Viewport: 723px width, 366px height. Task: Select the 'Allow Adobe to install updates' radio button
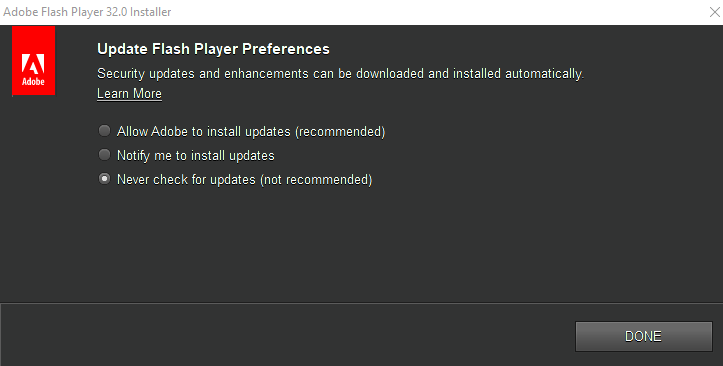[105, 131]
